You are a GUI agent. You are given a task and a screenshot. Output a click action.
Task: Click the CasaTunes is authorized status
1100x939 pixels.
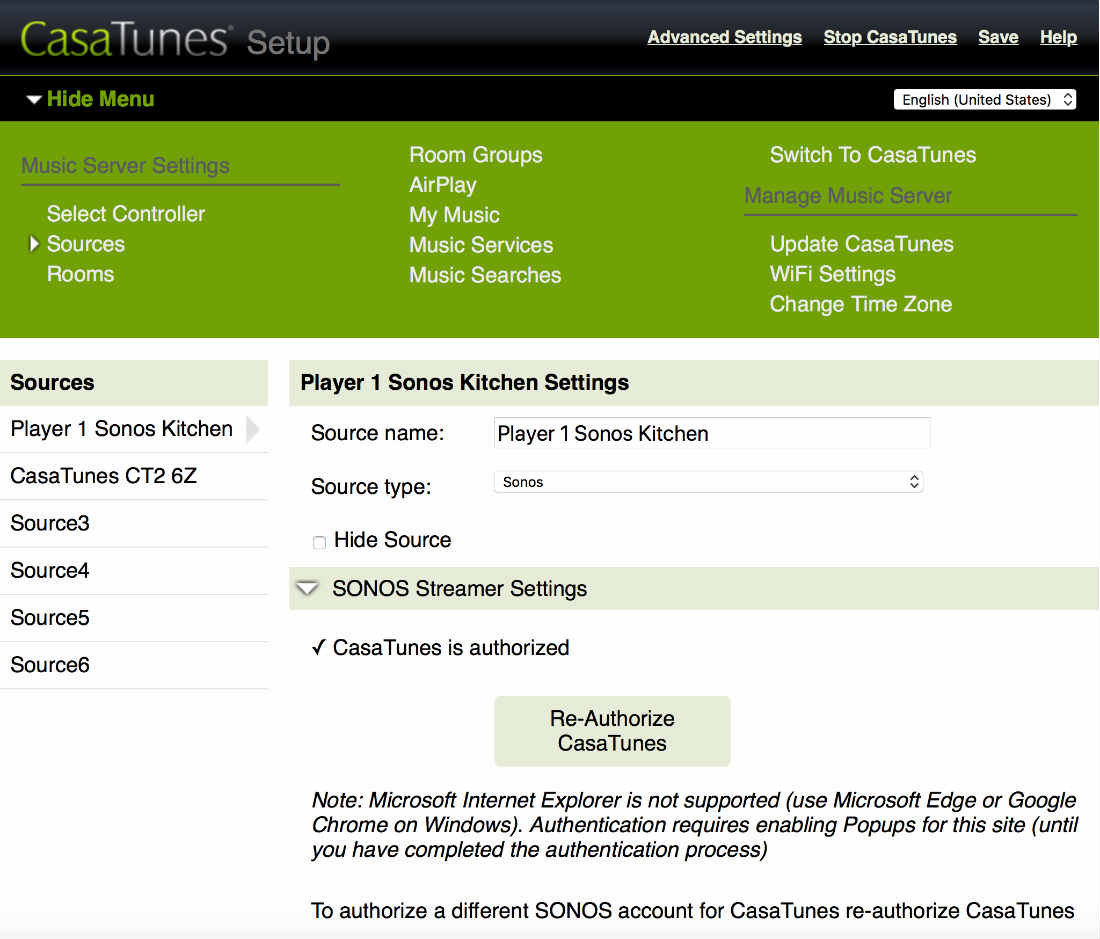[x=441, y=647]
